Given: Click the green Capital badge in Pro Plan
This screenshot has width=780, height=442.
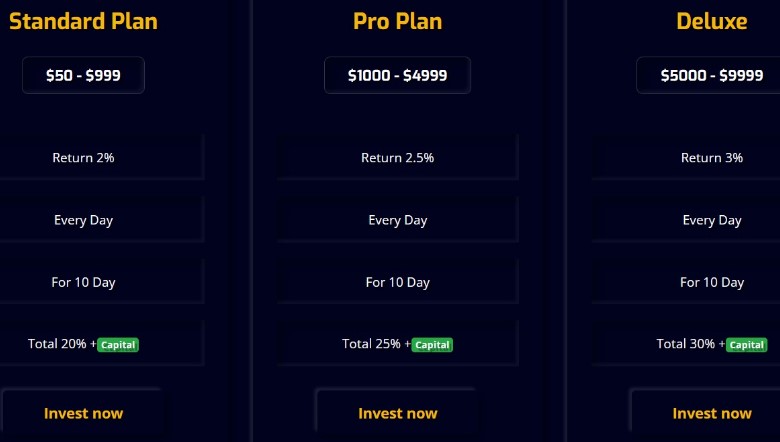Looking at the screenshot, I should click(432, 345).
